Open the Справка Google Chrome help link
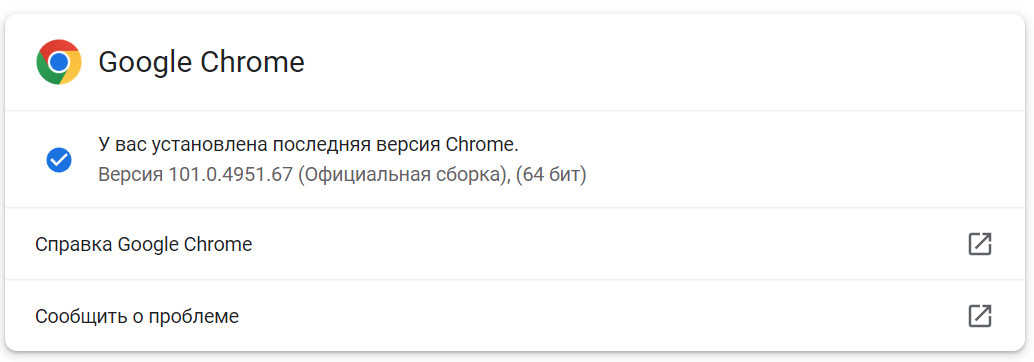 (143, 245)
